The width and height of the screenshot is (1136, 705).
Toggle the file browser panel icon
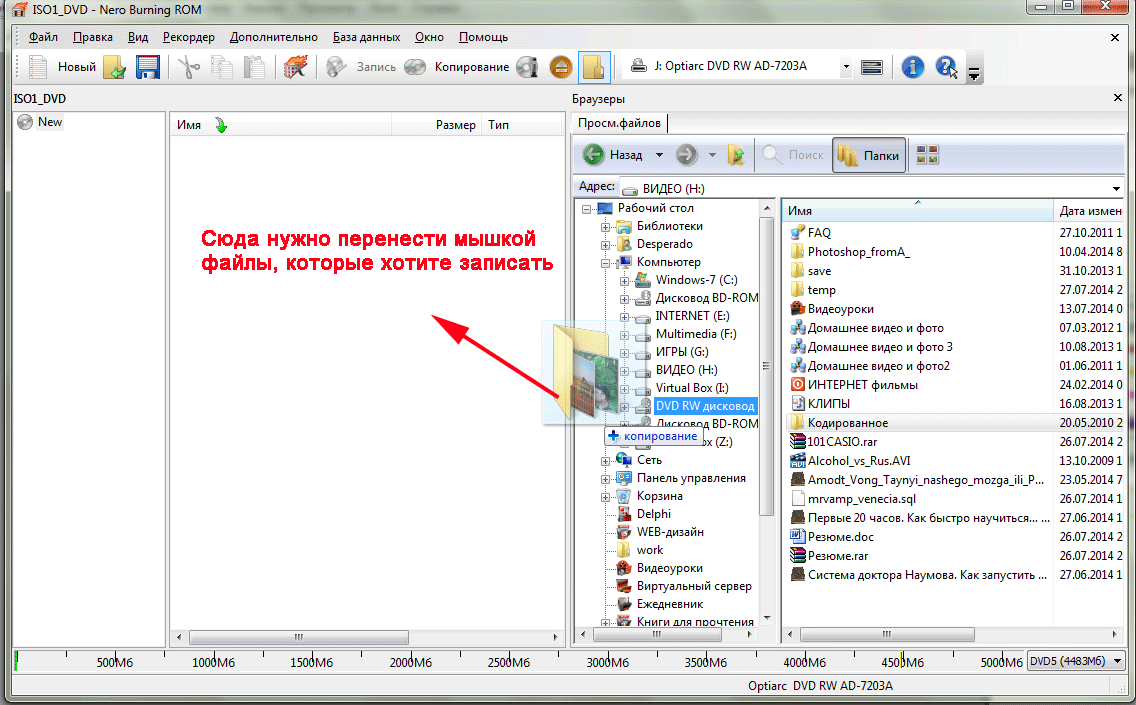(594, 67)
